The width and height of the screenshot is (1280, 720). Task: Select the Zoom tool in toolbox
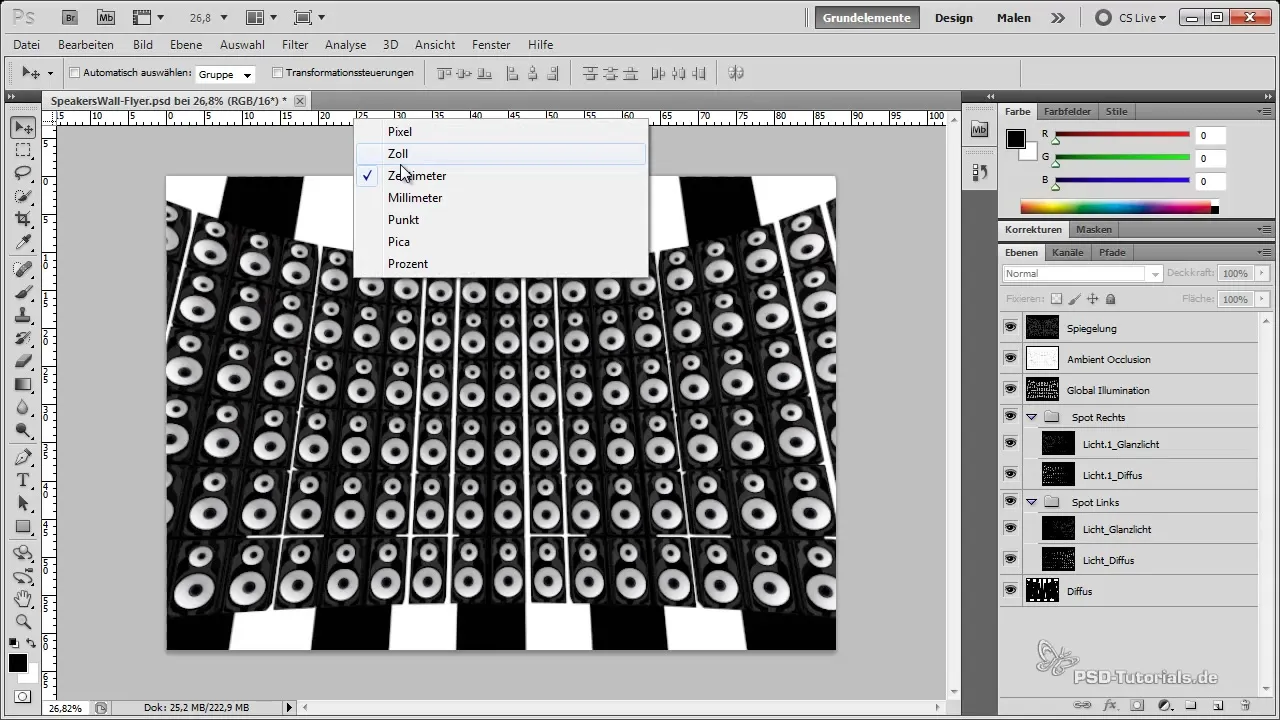tap(23, 621)
